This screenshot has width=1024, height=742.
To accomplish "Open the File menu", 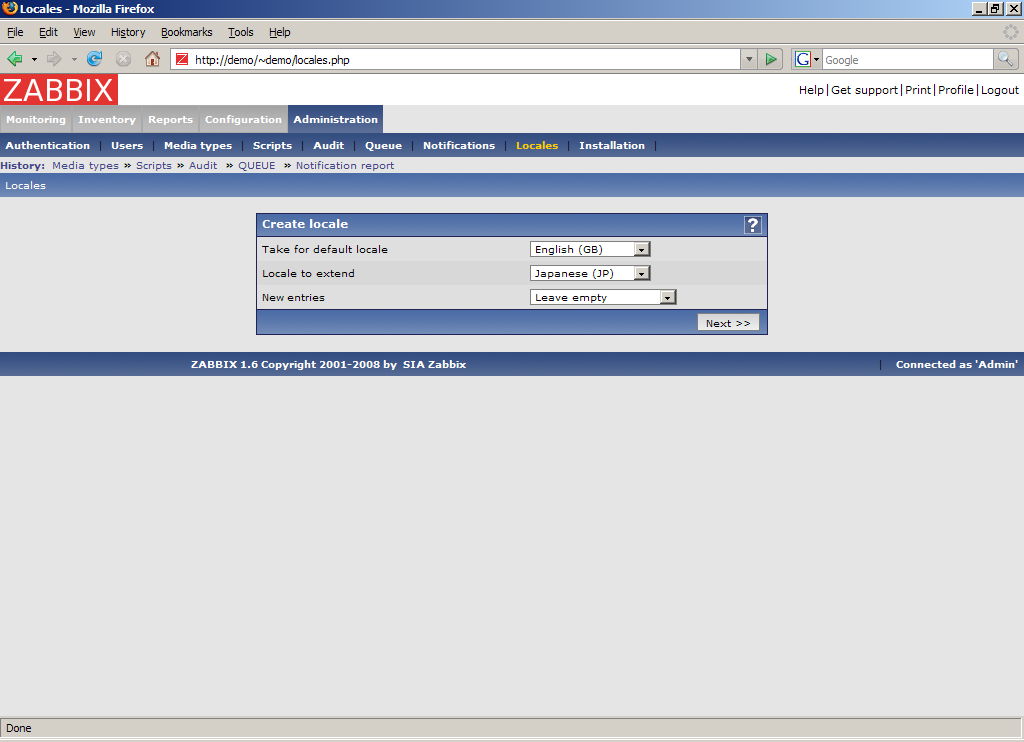I will click(15, 32).
